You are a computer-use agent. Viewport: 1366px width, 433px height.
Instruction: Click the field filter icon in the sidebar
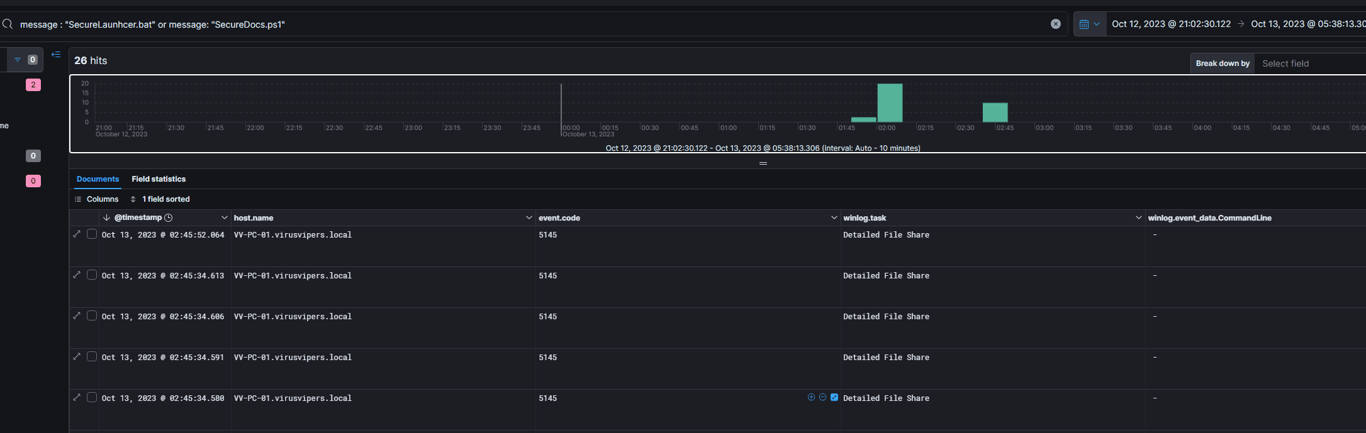click(x=17, y=60)
